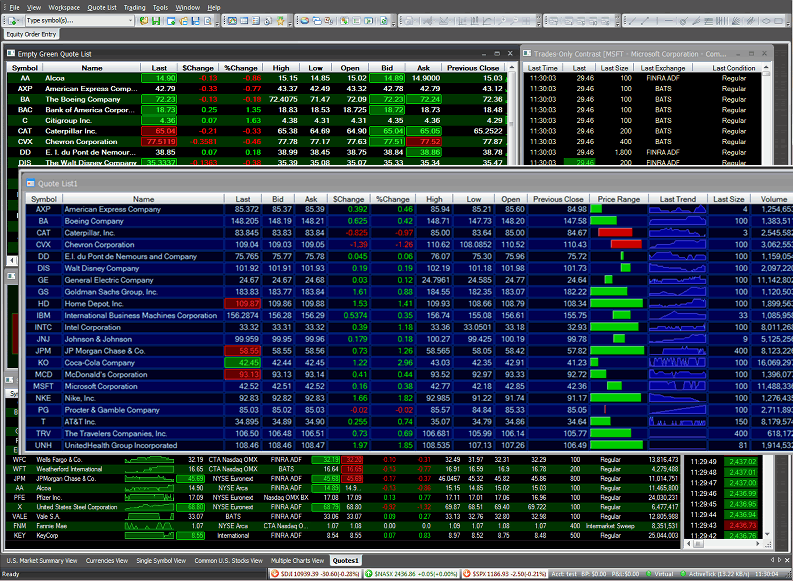Click the Empty Green Quote List title icon

(11, 53)
